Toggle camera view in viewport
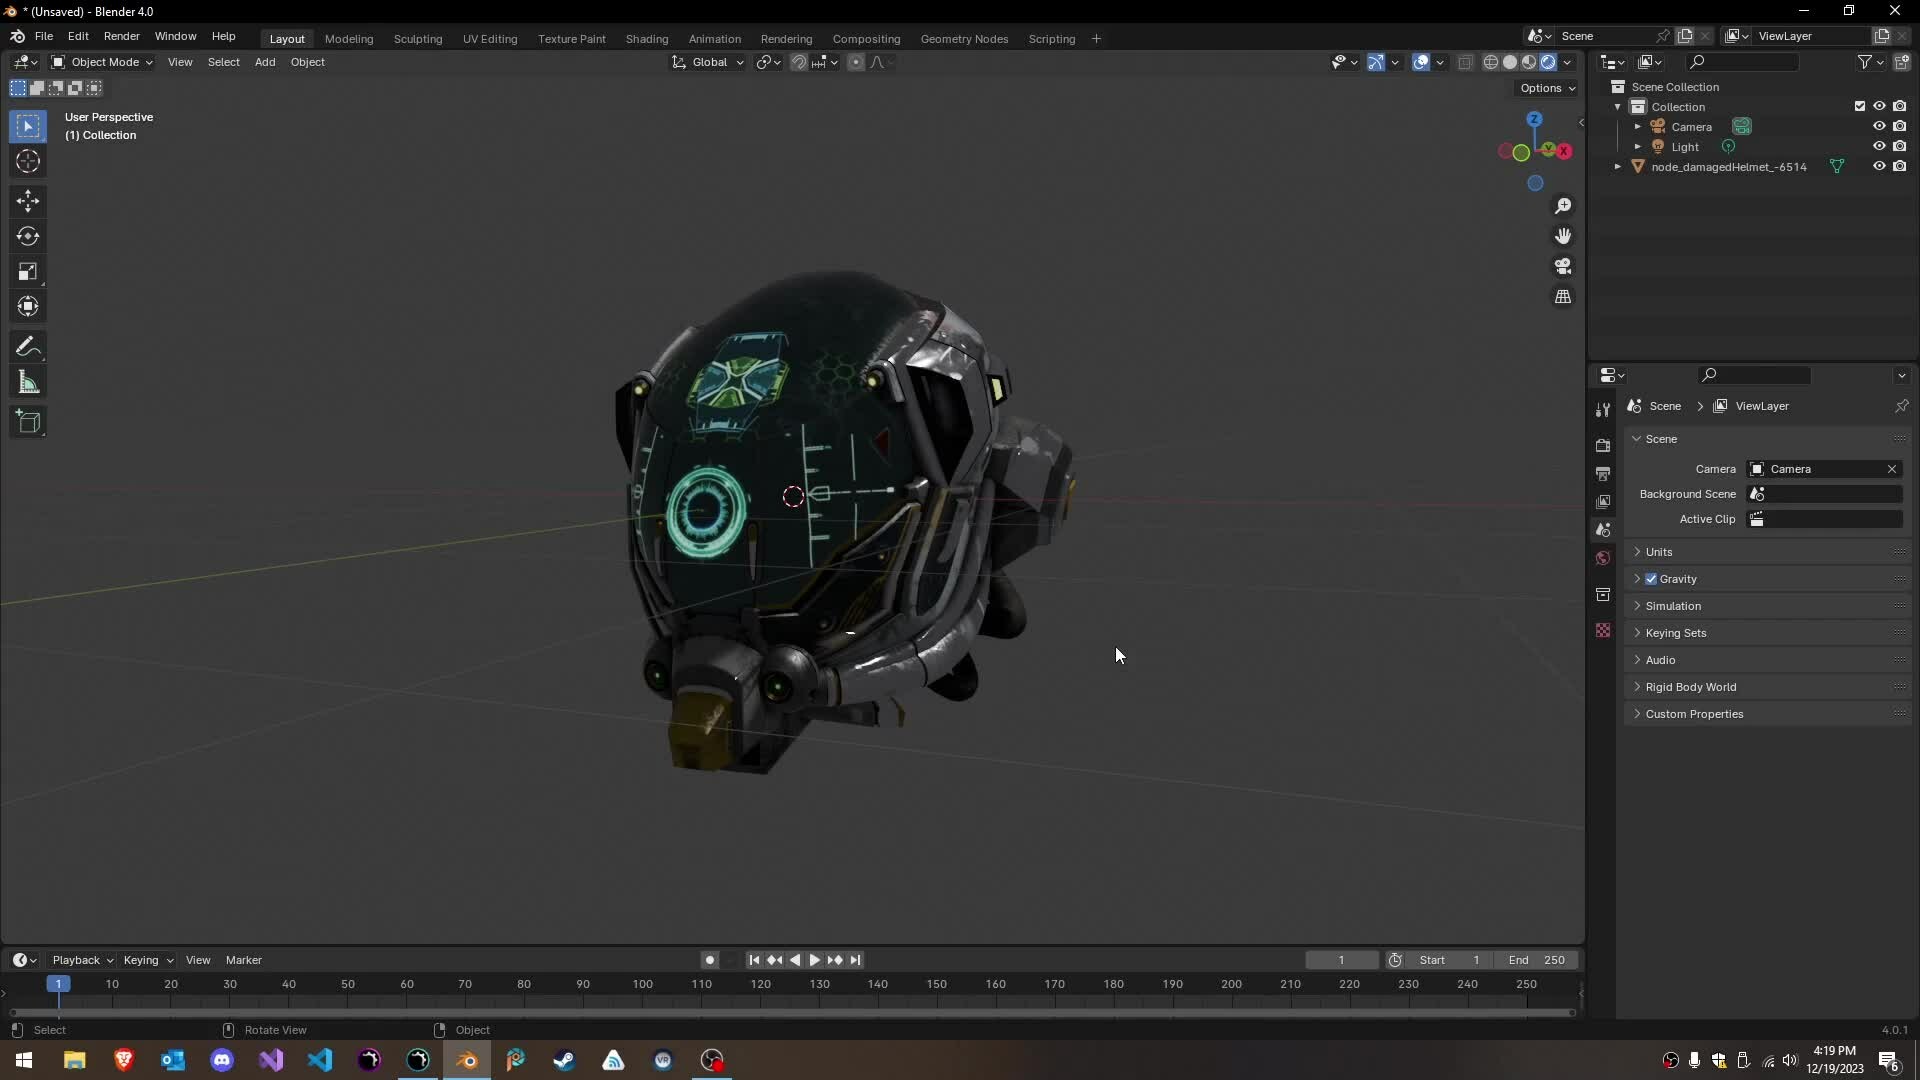 1563,267
